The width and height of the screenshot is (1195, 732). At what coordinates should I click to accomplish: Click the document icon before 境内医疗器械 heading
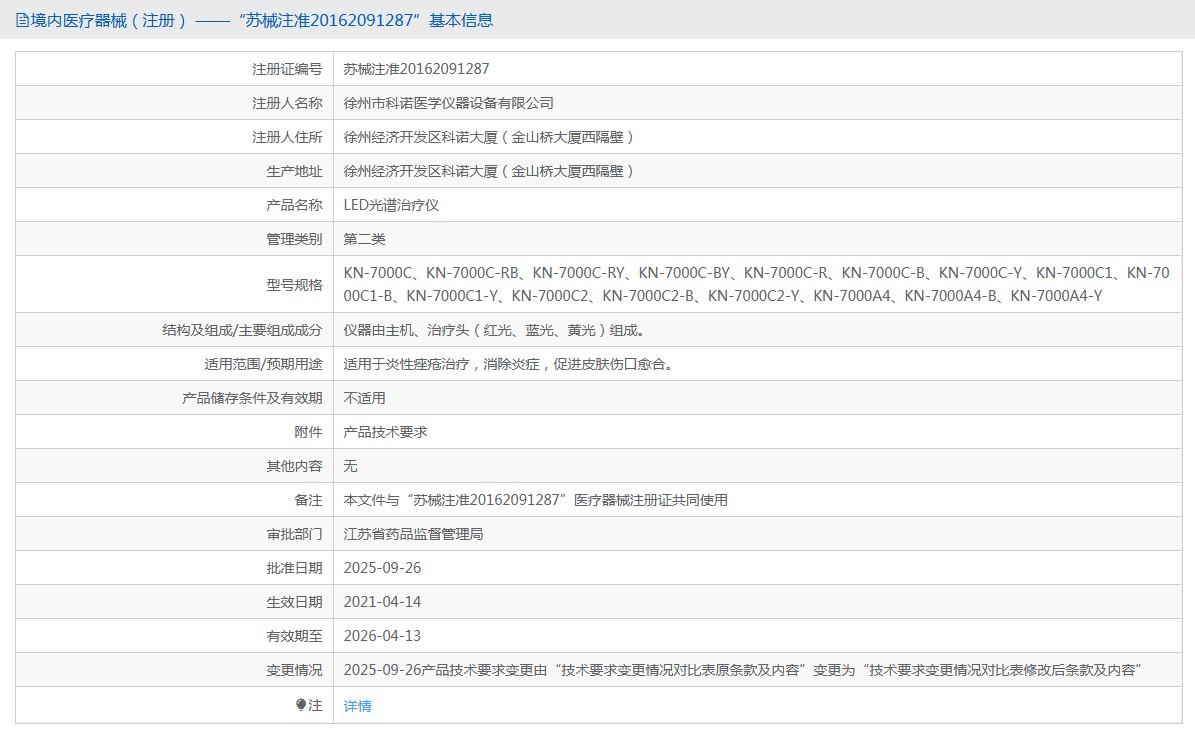point(22,21)
